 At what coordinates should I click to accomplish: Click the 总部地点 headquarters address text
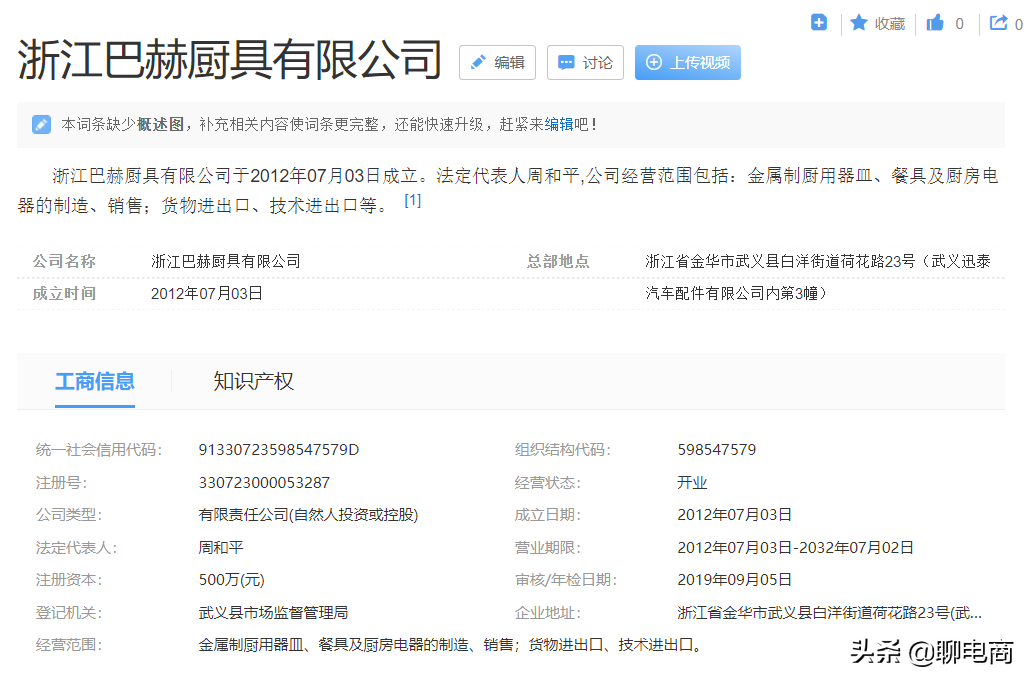coord(818,277)
